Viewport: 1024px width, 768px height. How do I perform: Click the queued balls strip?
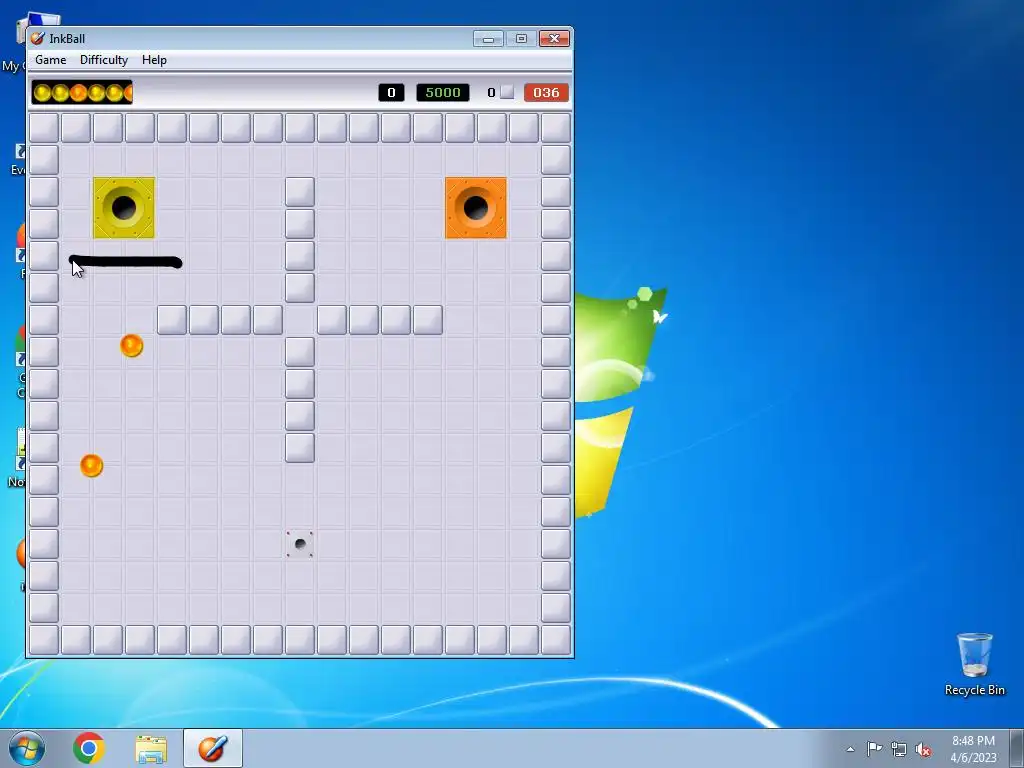pyautogui.click(x=82, y=93)
